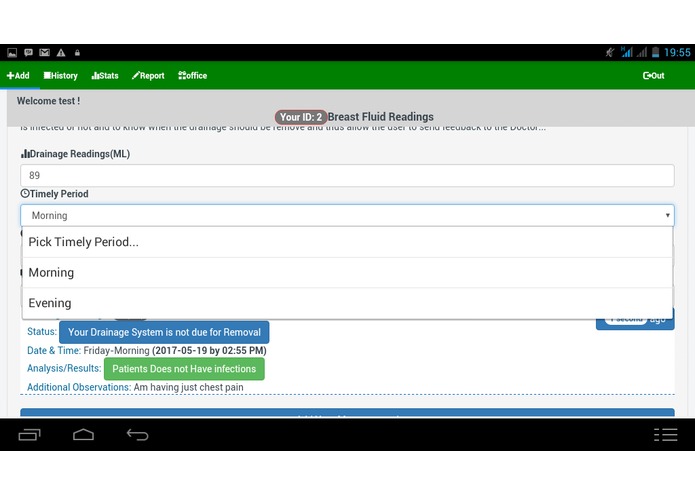
Task: Tap the warning triangle notification icon
Action: pyautogui.click(x=61, y=53)
